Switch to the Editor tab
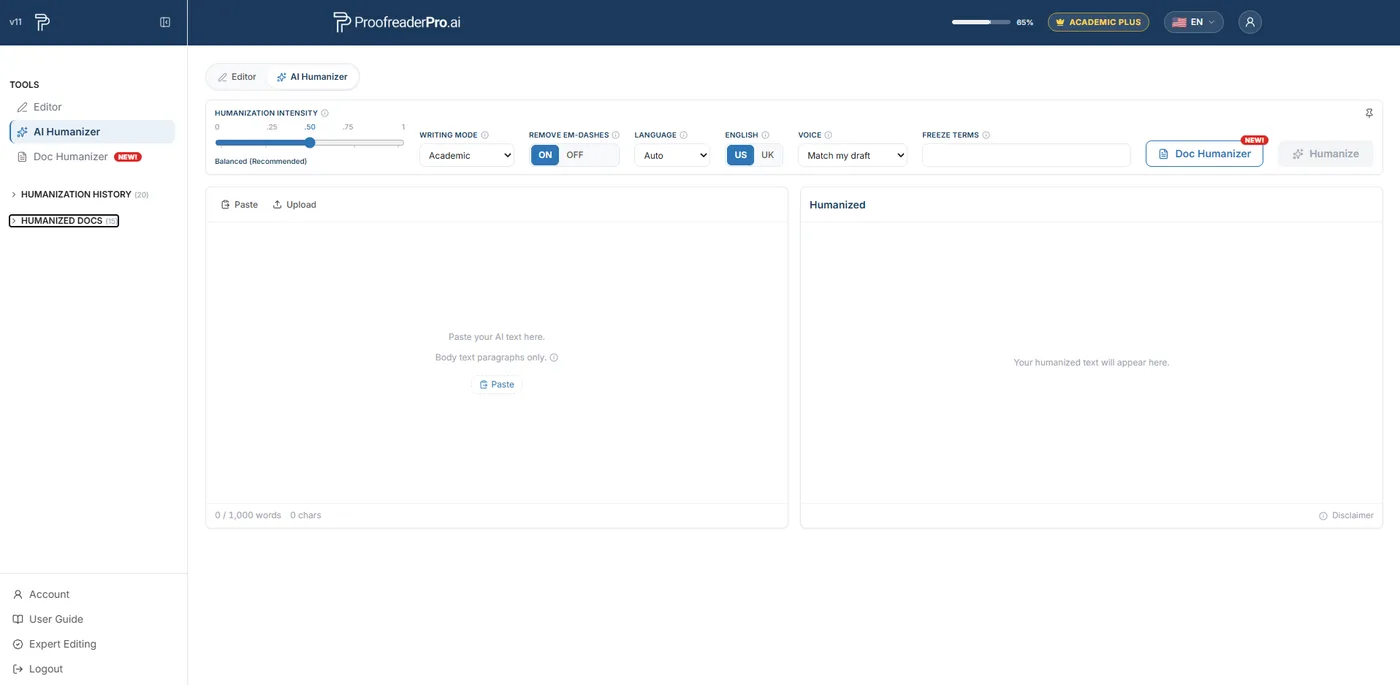Image resolution: width=1400 pixels, height=685 pixels. click(x=237, y=77)
